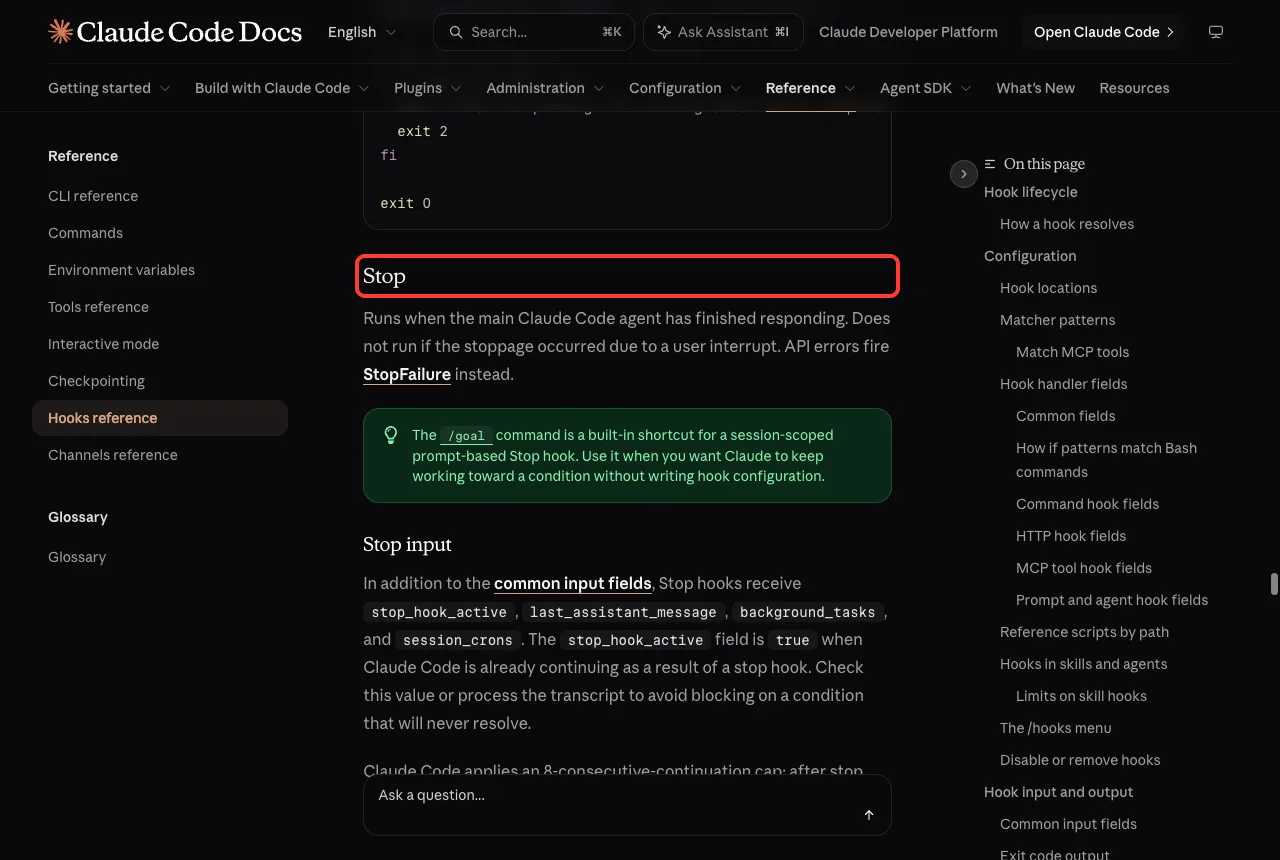Image resolution: width=1280 pixels, height=860 pixels.
Task: Click the Claude Code Docs starburst logo
Action: click(x=60, y=32)
